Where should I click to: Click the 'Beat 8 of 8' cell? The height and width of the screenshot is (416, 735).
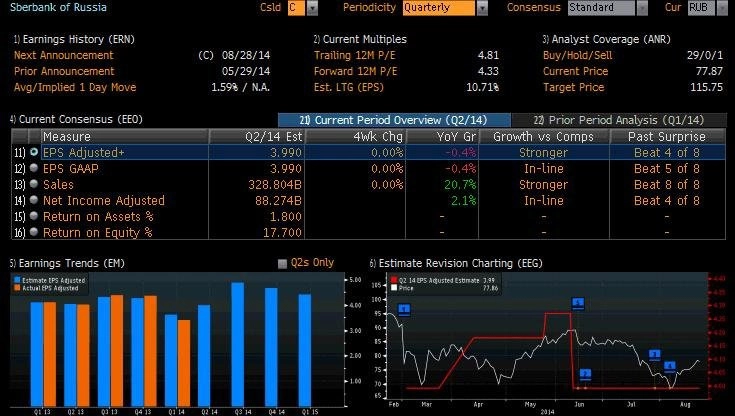pos(667,185)
